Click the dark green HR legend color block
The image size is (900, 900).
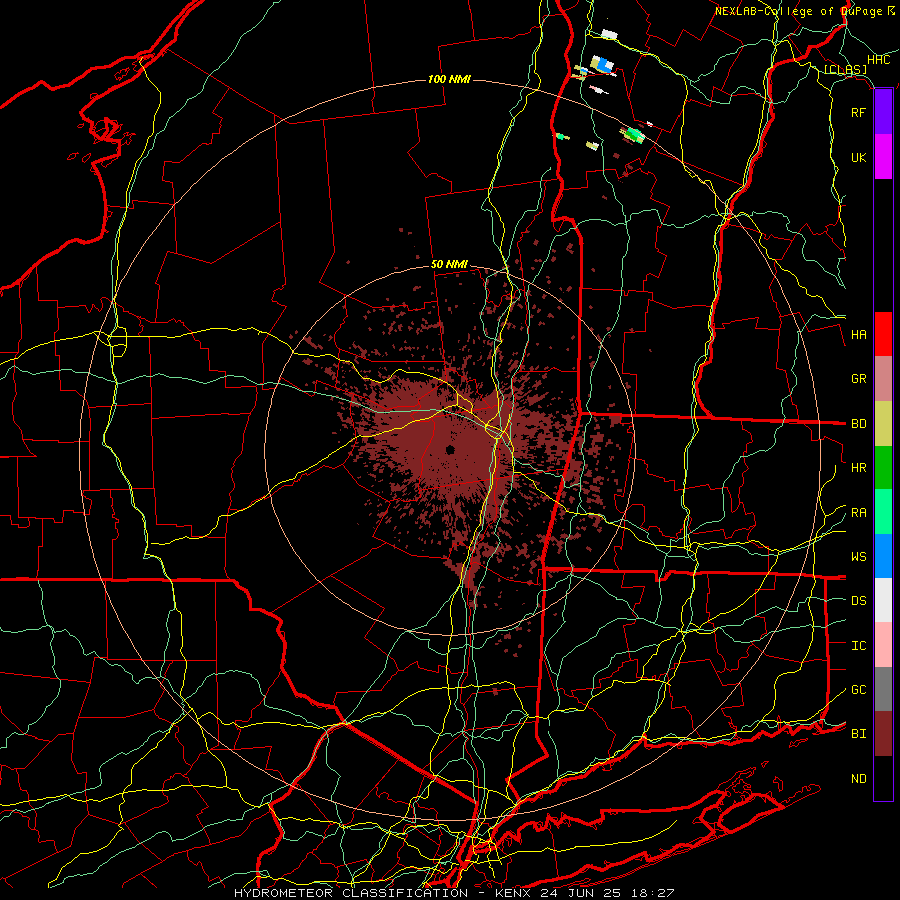tap(883, 468)
